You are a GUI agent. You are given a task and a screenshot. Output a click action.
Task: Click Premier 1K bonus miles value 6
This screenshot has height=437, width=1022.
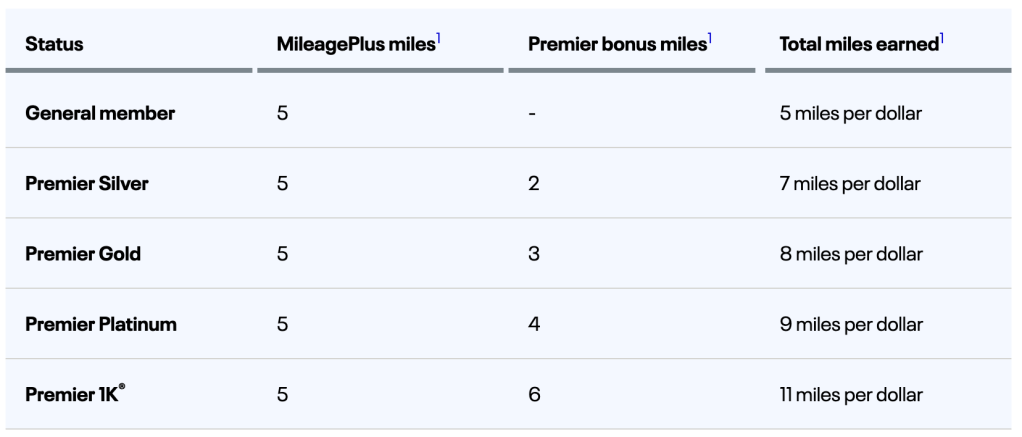point(534,394)
